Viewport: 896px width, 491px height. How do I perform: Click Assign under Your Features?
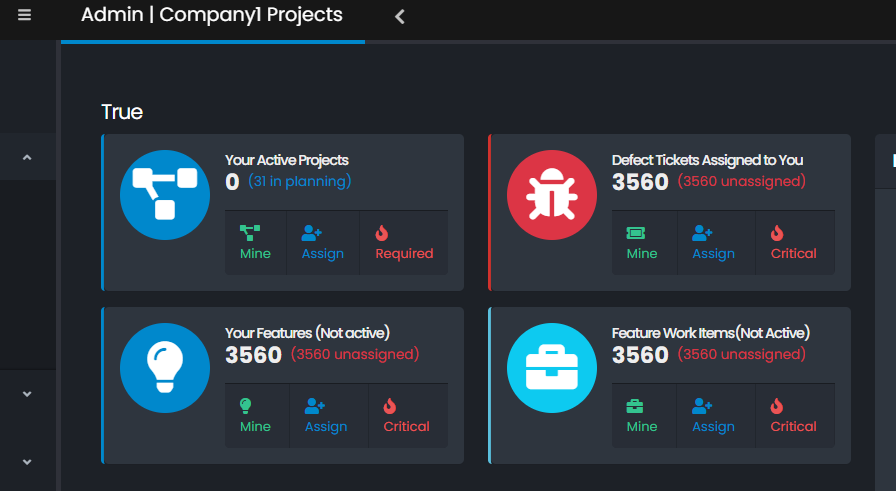click(x=326, y=416)
